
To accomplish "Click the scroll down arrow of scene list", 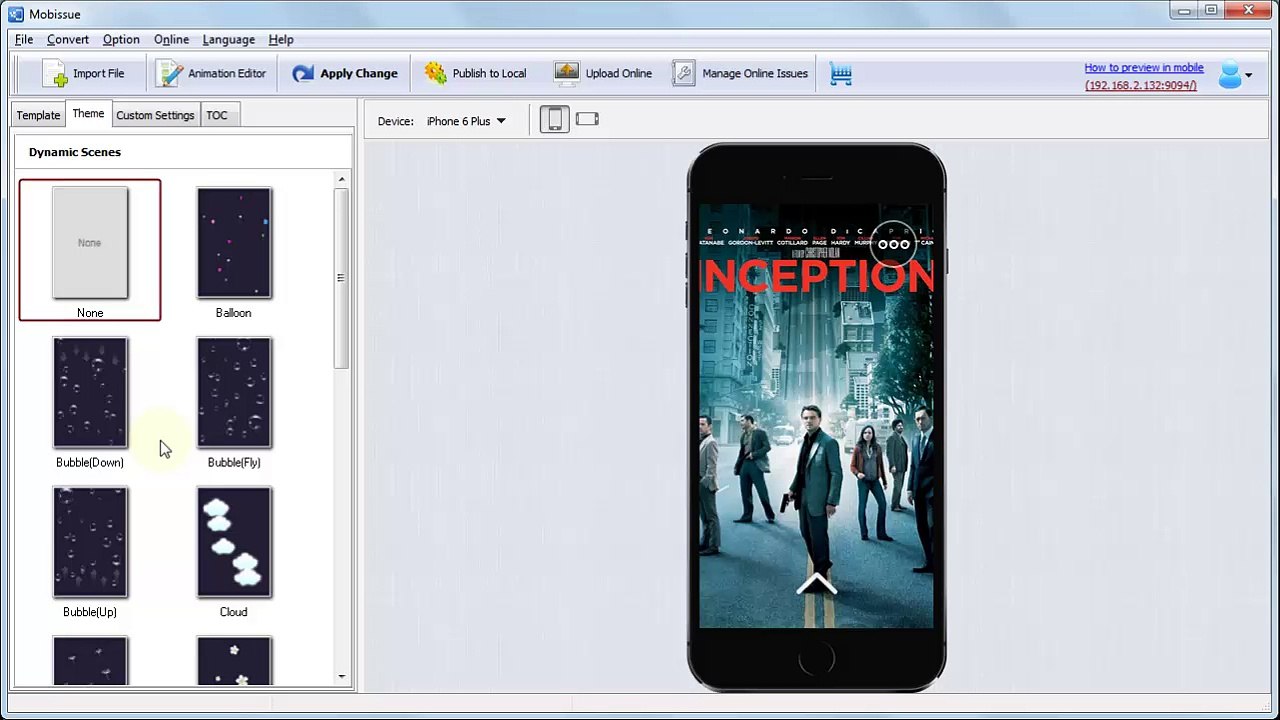I will tap(342, 677).
